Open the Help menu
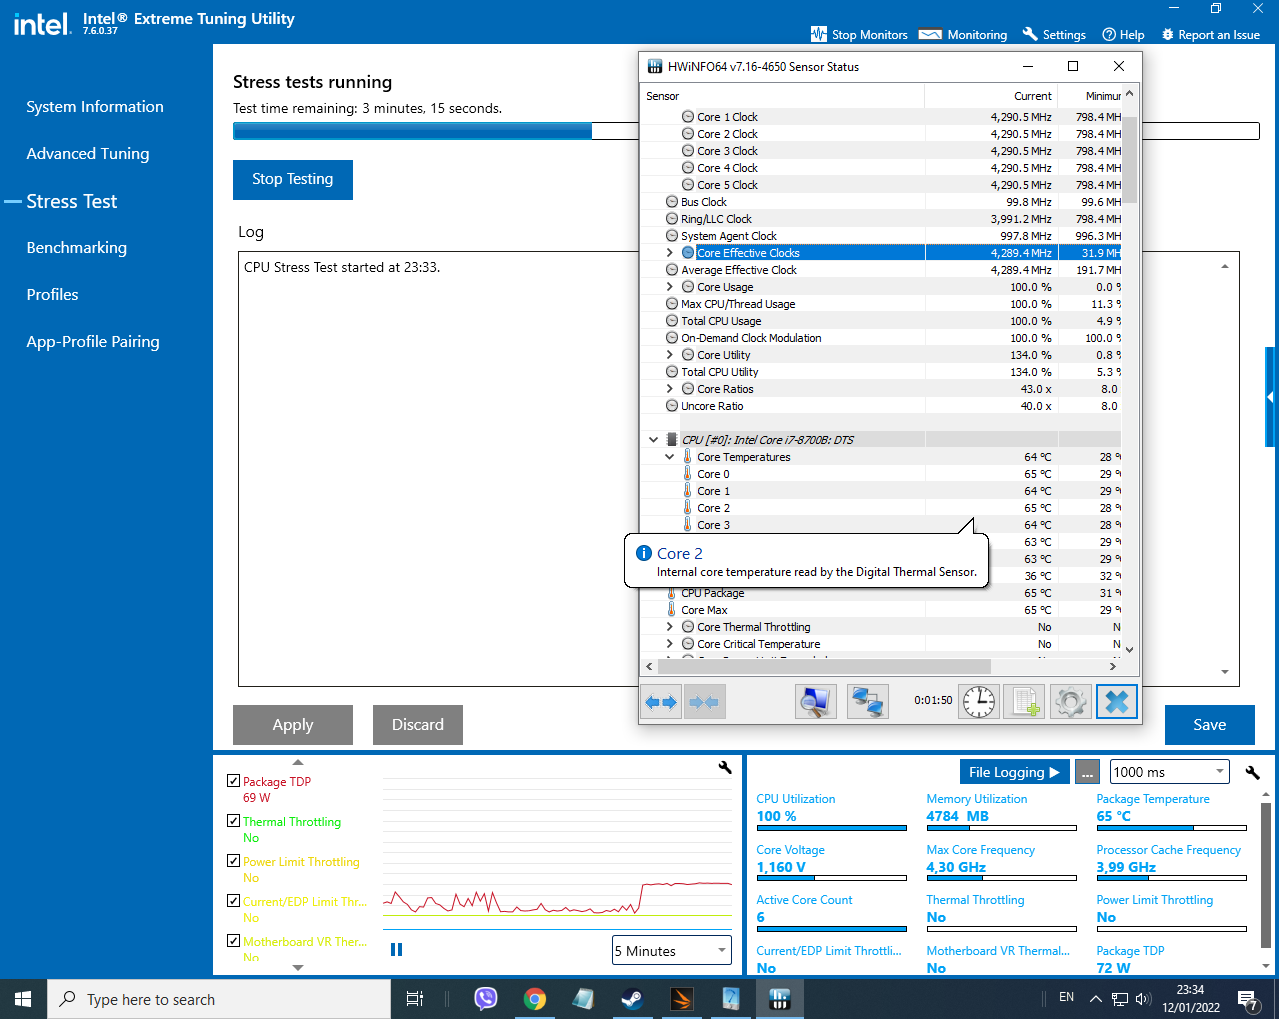Screen dimensions: 1279x1019 click(x=1123, y=34)
